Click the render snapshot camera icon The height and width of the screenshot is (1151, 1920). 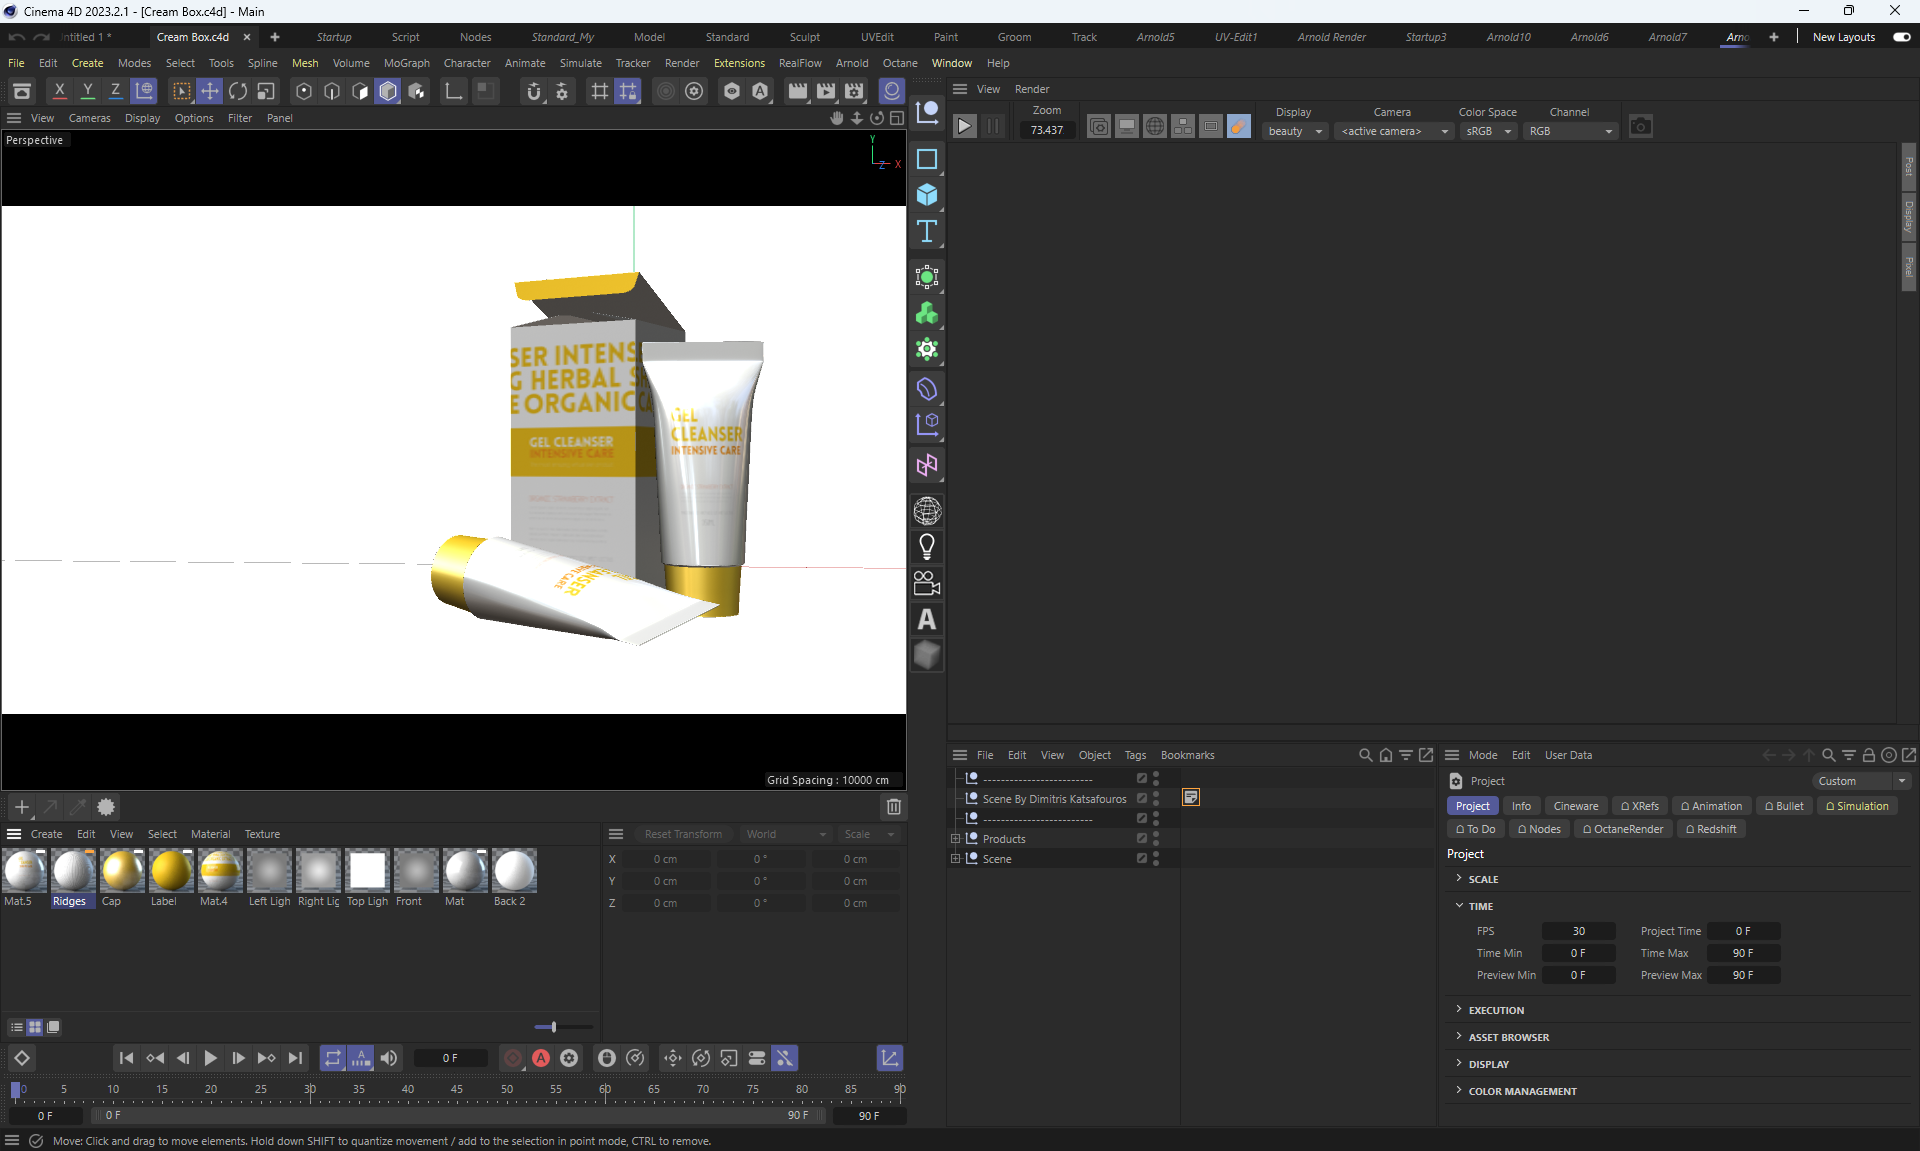(x=1640, y=127)
